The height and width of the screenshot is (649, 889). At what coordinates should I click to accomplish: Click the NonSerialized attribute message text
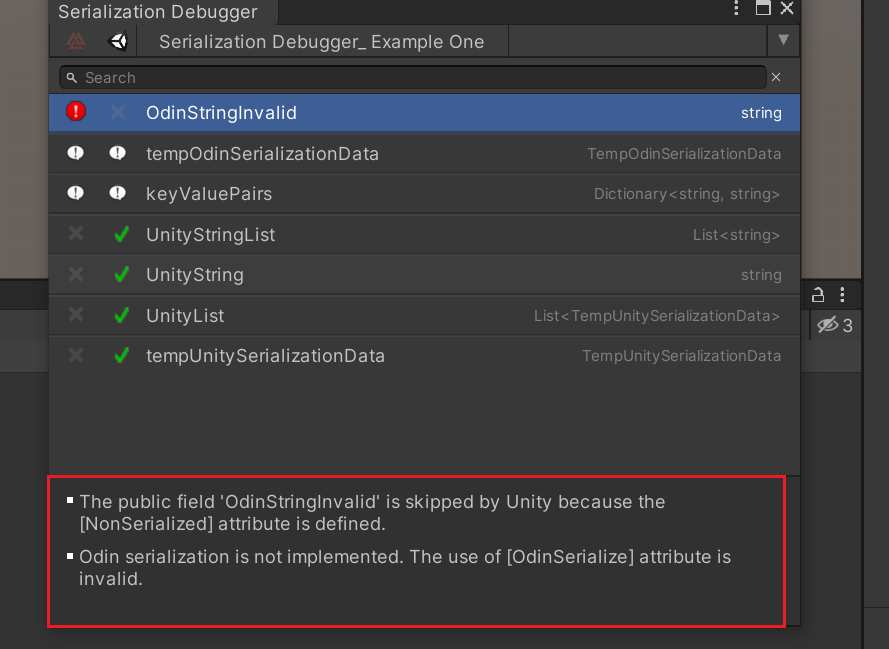click(x=372, y=513)
